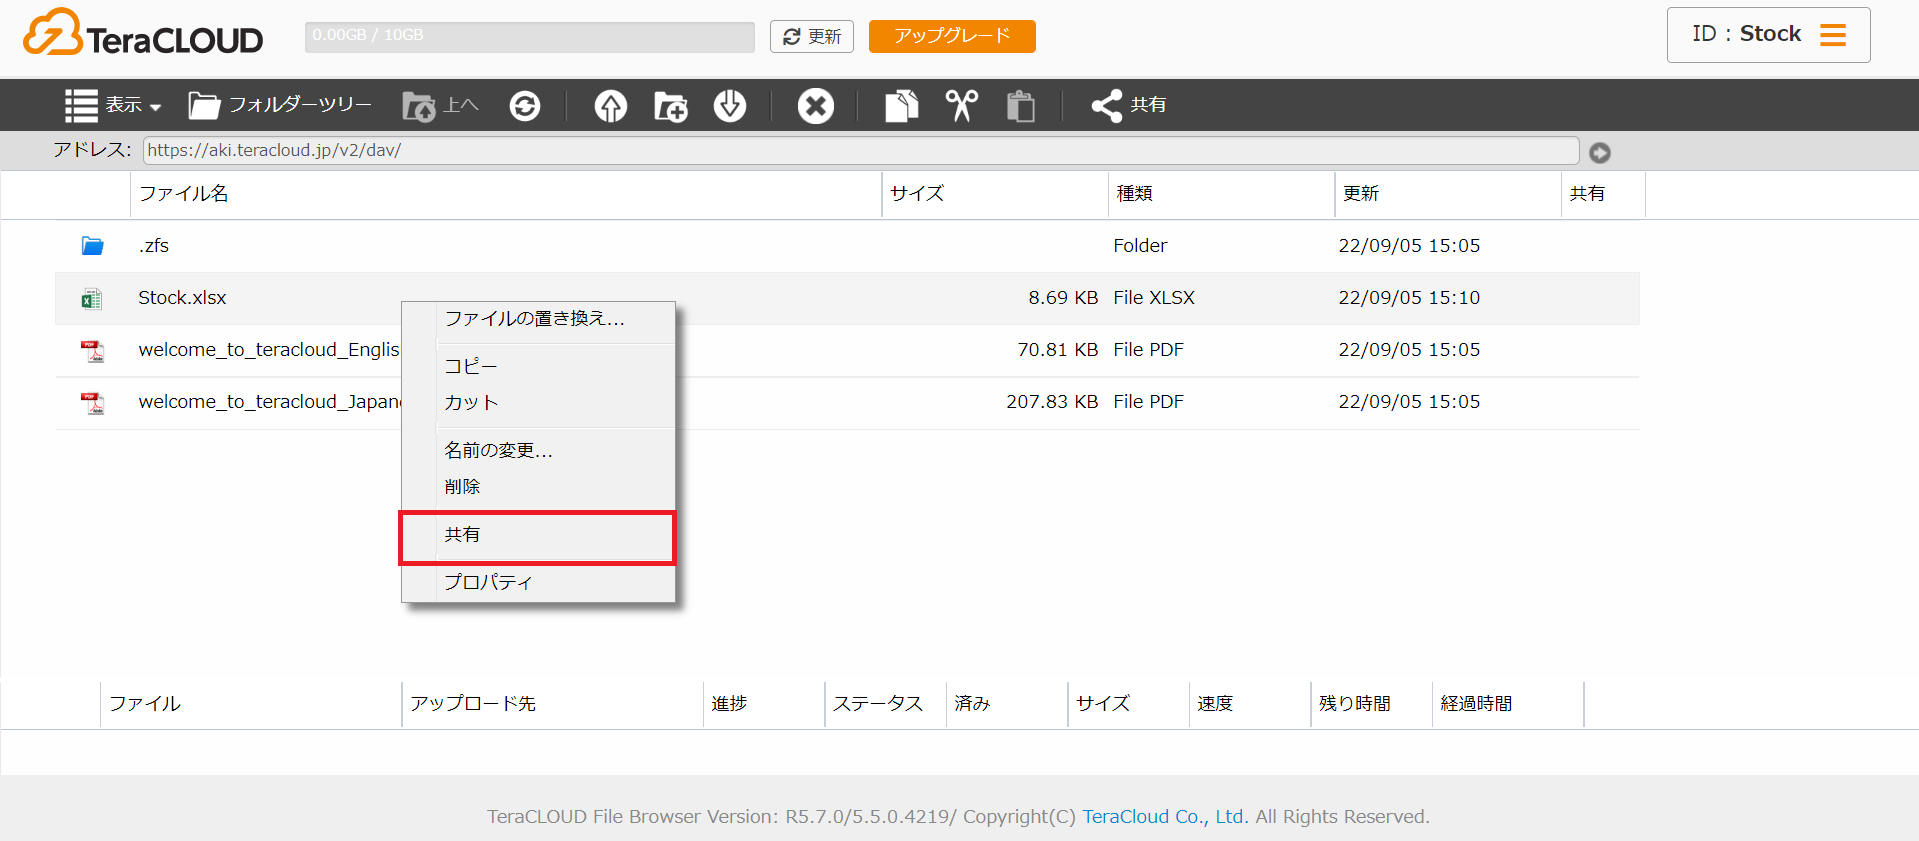This screenshot has height=841, width=1919.
Task: Click the アップロード先 column header
Action: [x=552, y=704]
